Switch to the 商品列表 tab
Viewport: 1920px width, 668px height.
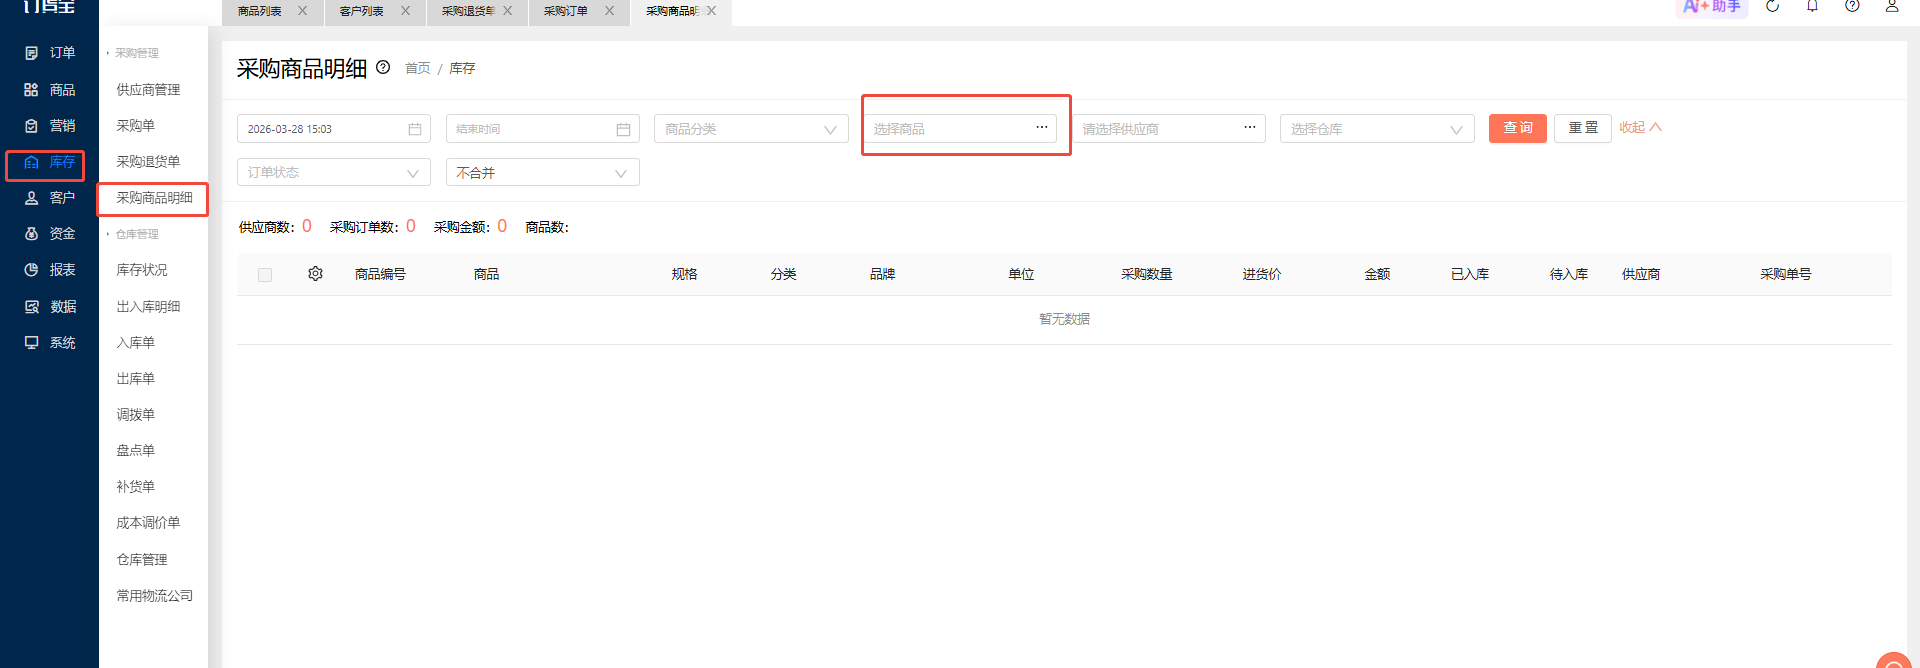point(260,11)
